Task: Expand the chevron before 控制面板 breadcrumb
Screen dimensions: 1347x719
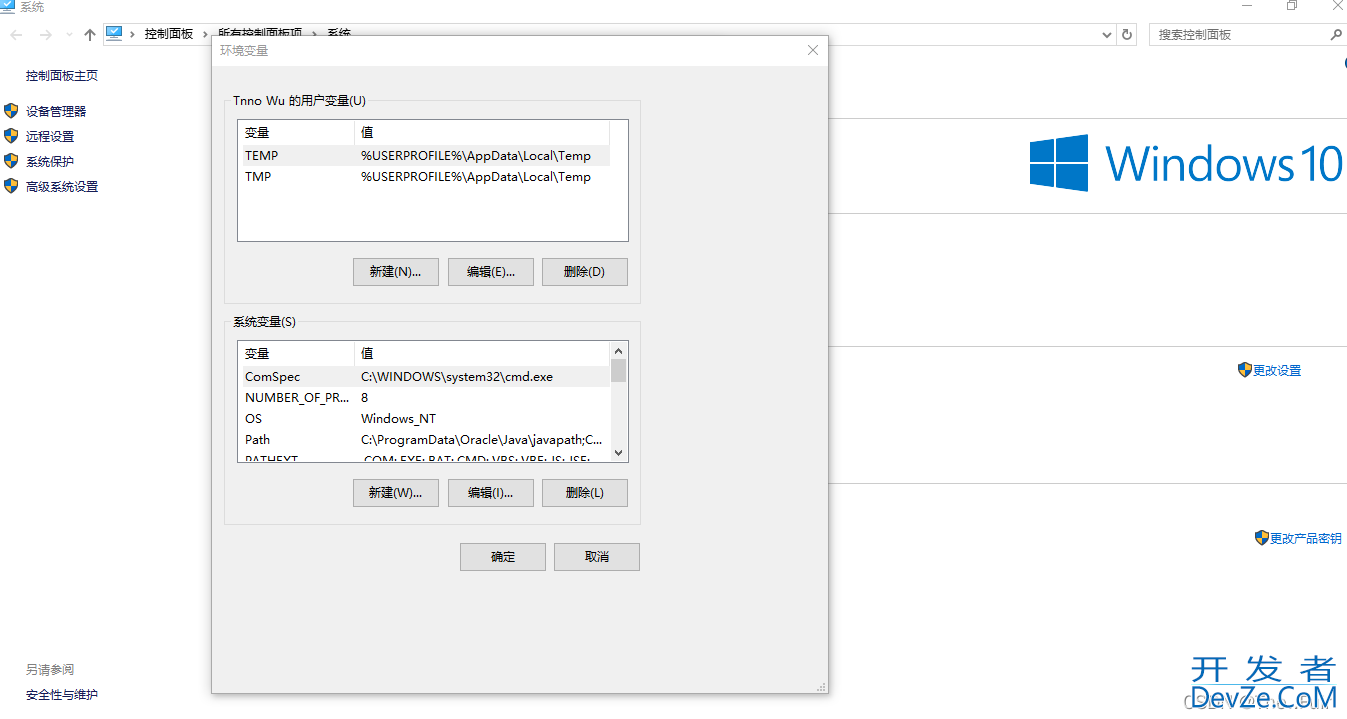Action: [132, 34]
